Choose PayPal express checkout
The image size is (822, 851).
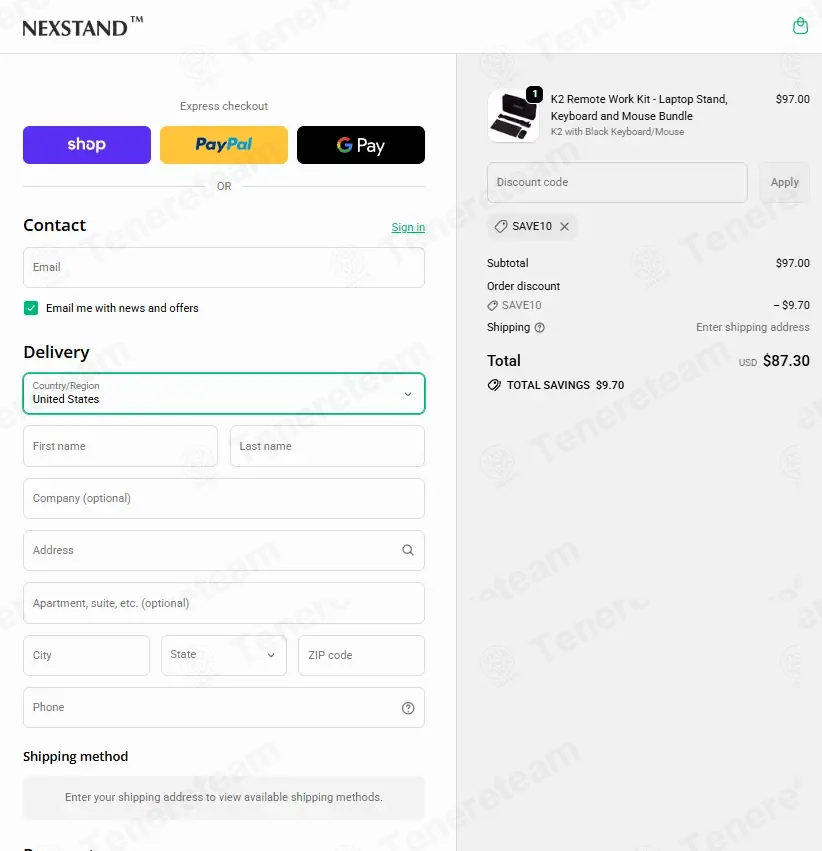[x=224, y=145]
